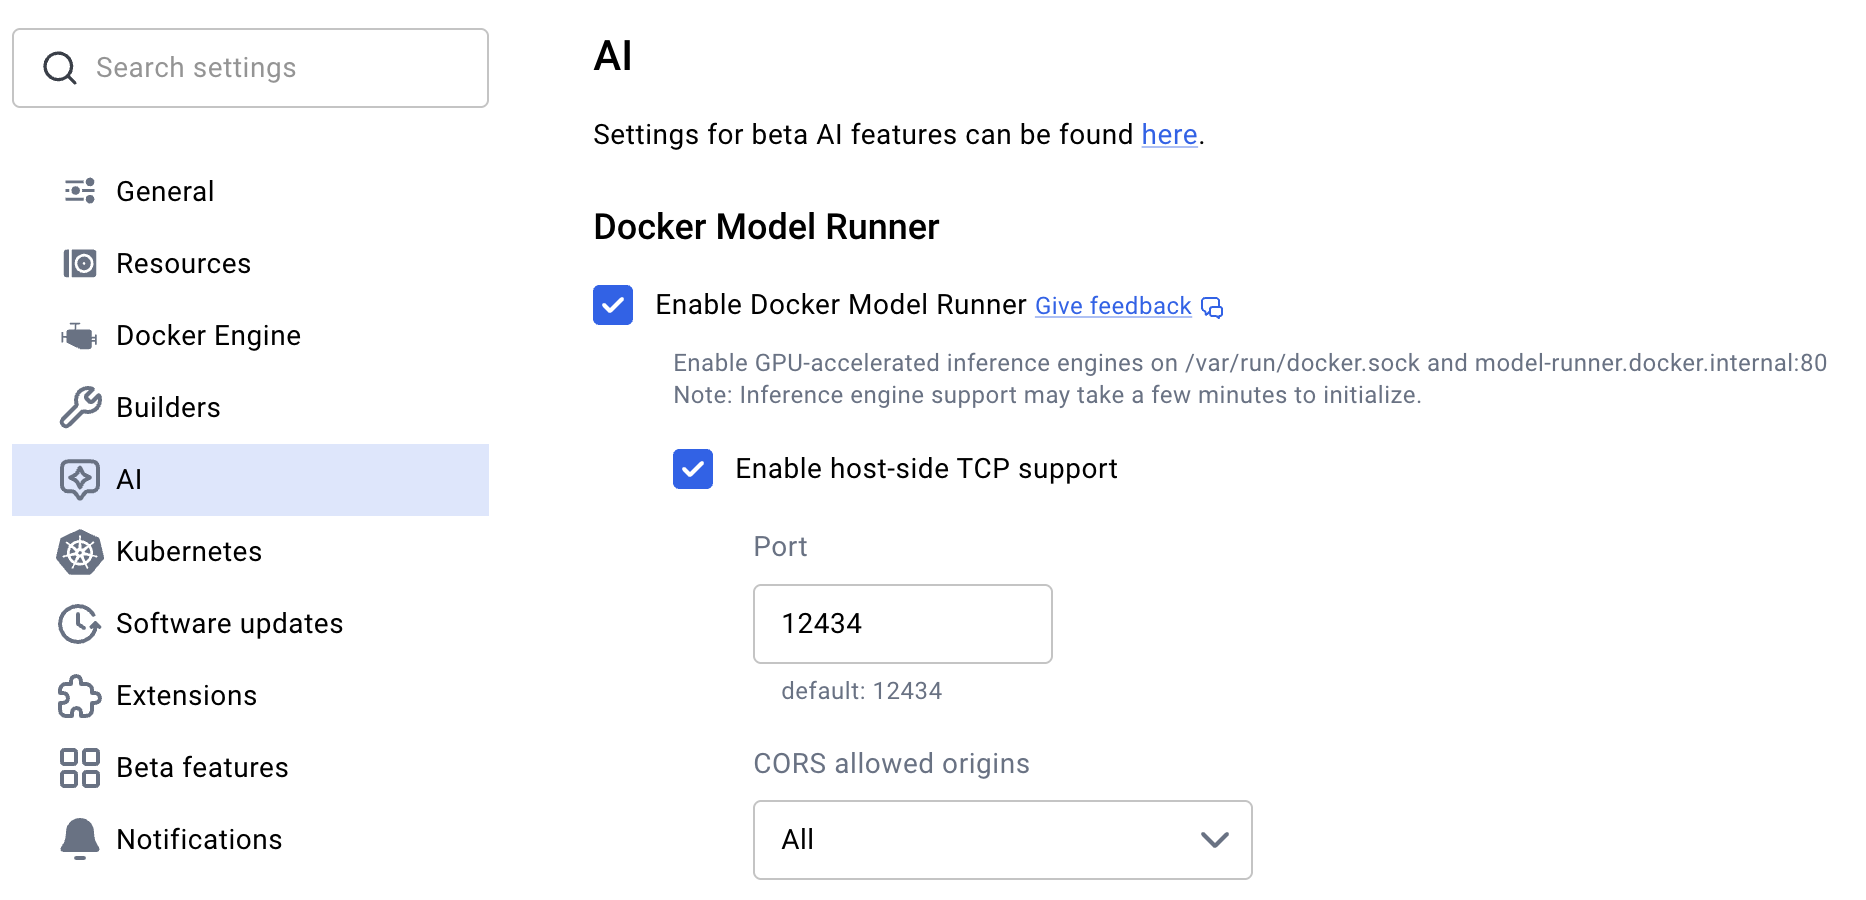Open Software updates via the clock icon
Image resolution: width=1866 pixels, height=900 pixels.
coord(79,623)
